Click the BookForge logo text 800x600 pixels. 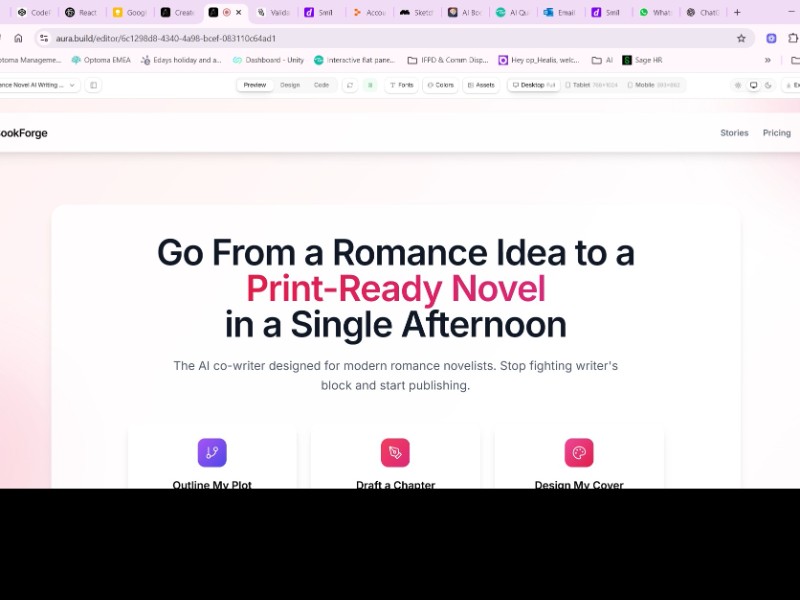click(x=23, y=133)
